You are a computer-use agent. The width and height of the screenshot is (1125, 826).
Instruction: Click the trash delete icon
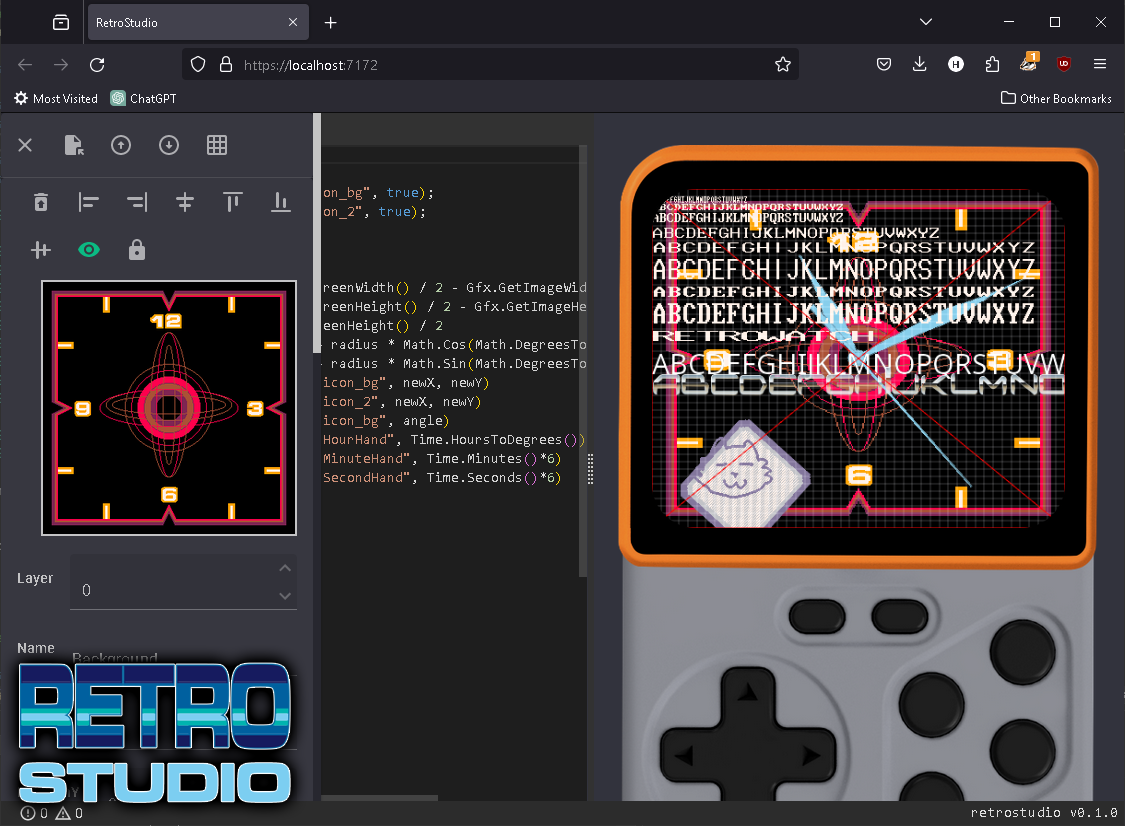pyautogui.click(x=41, y=202)
